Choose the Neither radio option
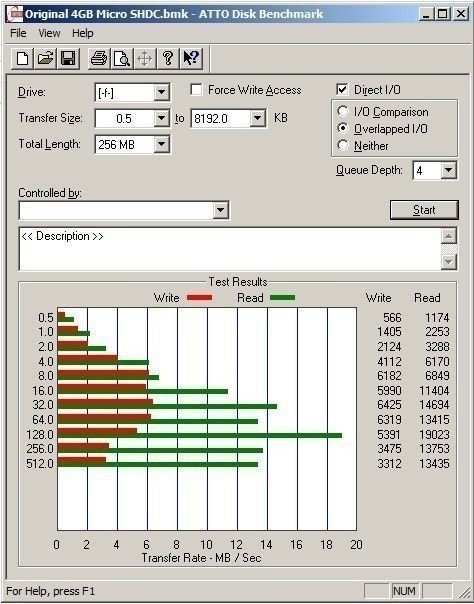This screenshot has width=474, height=604. (343, 145)
